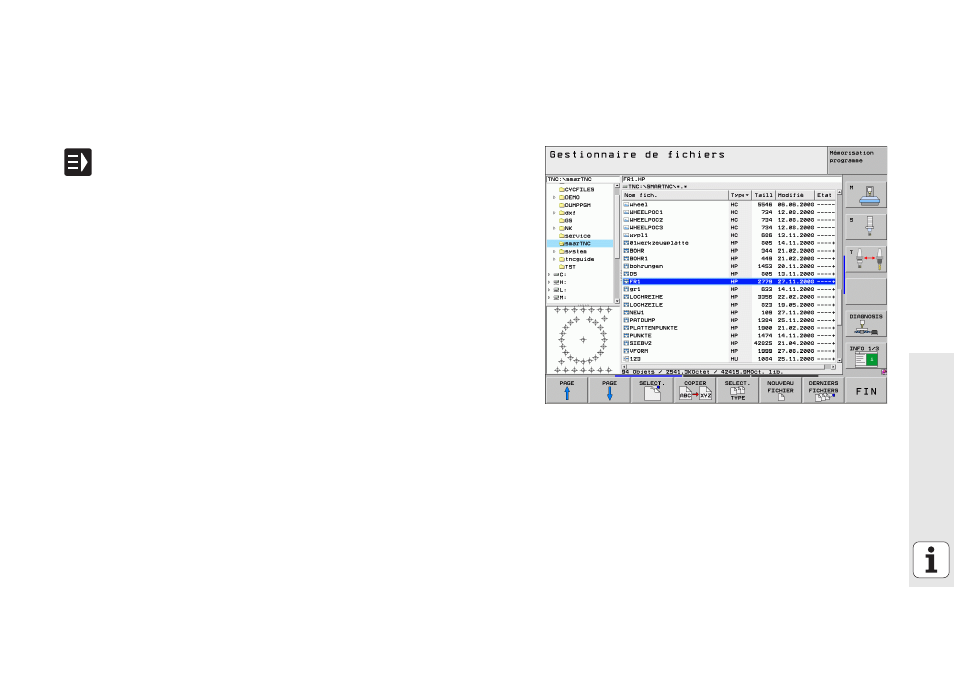954x673 pixels.
Task: Expand the L: drive
Action: coord(549,290)
